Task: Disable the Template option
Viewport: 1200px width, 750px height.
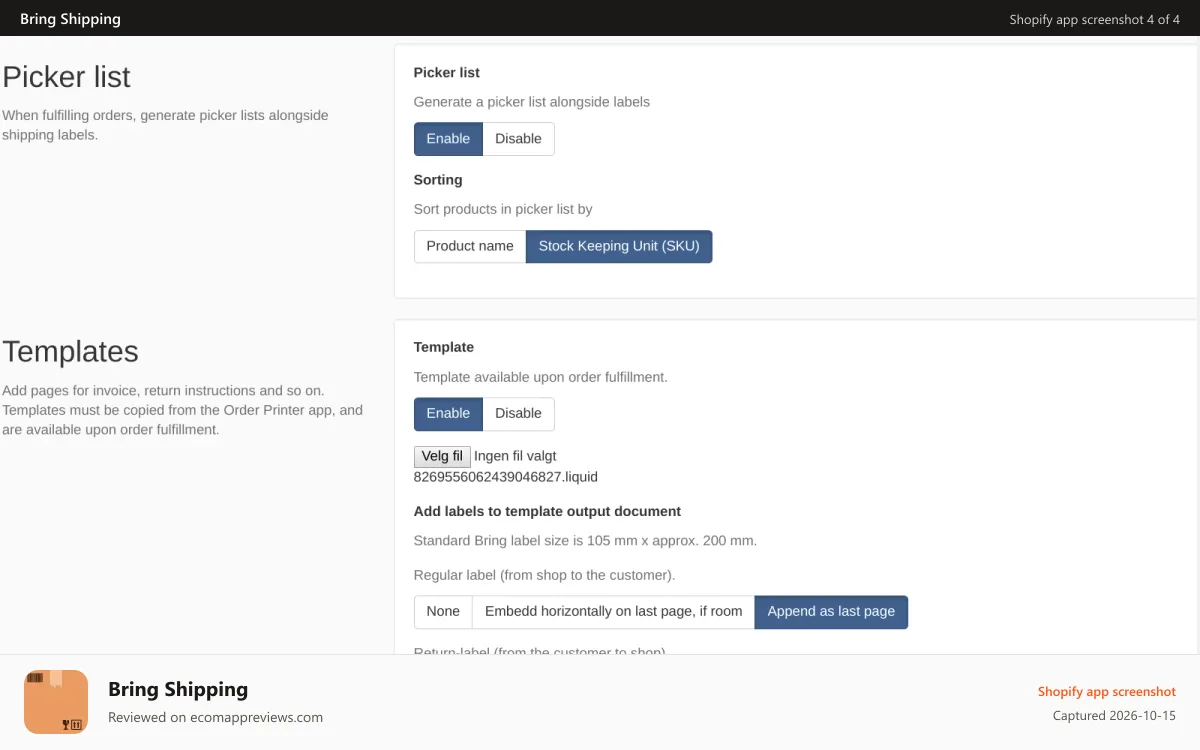Action: click(x=518, y=414)
